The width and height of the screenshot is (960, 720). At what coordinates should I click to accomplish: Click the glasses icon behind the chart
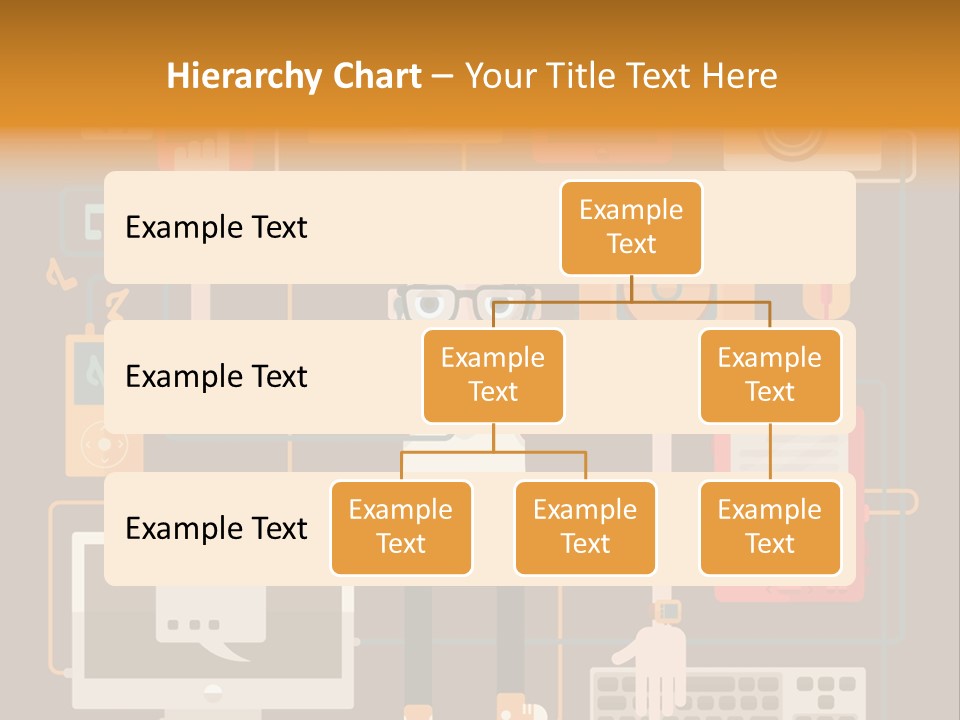coord(458,303)
